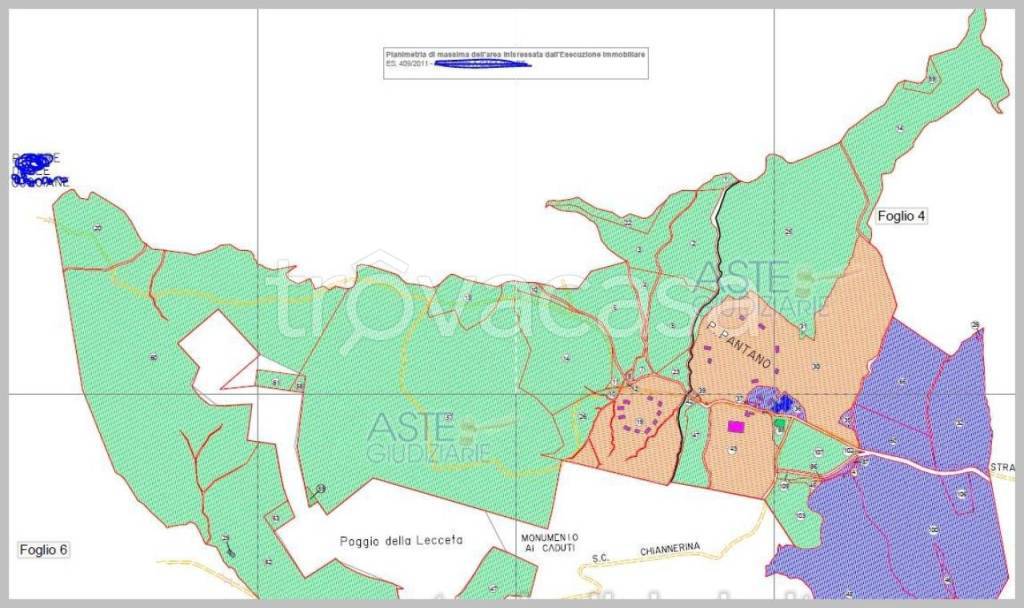Click the Monumento ai Caduti label
The width and height of the screenshot is (1024, 608).
547,542
